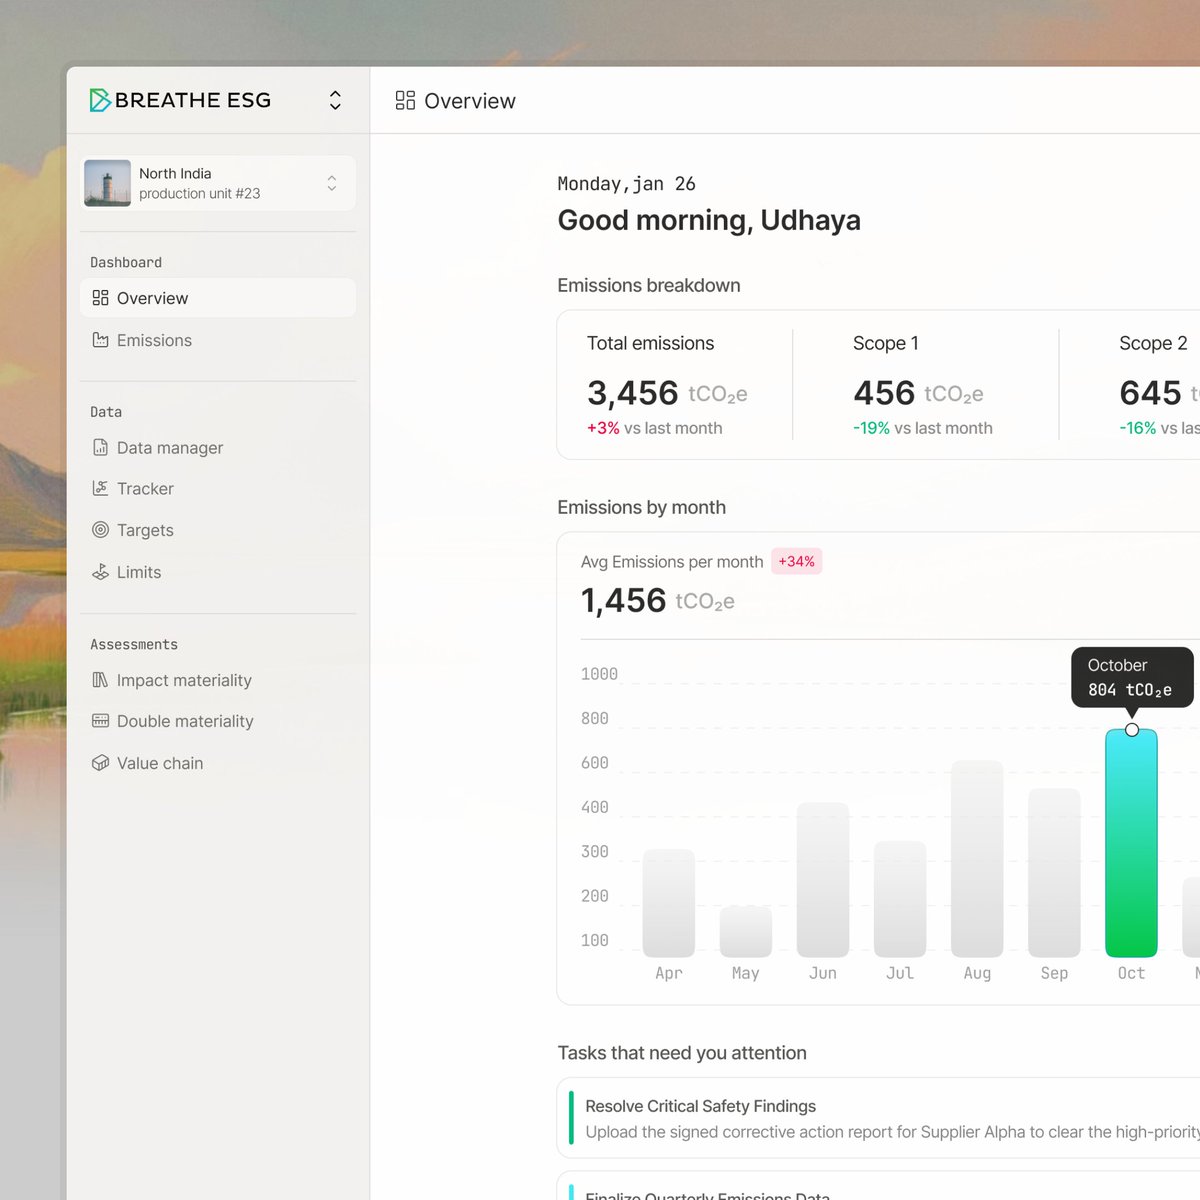Image resolution: width=1200 pixels, height=1200 pixels.
Task: Open the North India production unit selector
Action: click(218, 183)
